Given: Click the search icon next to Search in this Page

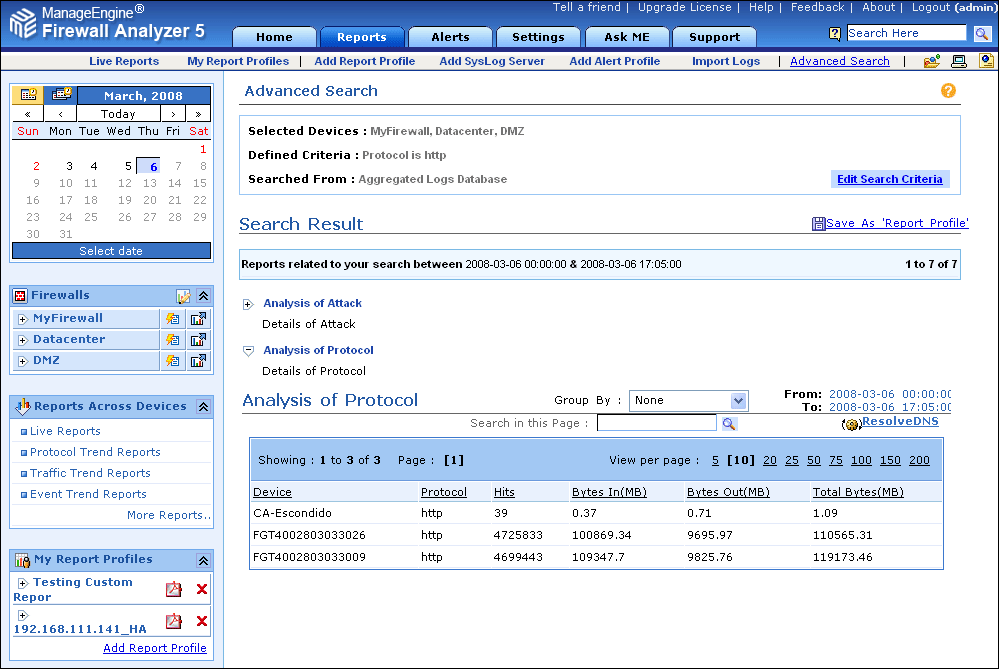Looking at the screenshot, I should pos(729,424).
